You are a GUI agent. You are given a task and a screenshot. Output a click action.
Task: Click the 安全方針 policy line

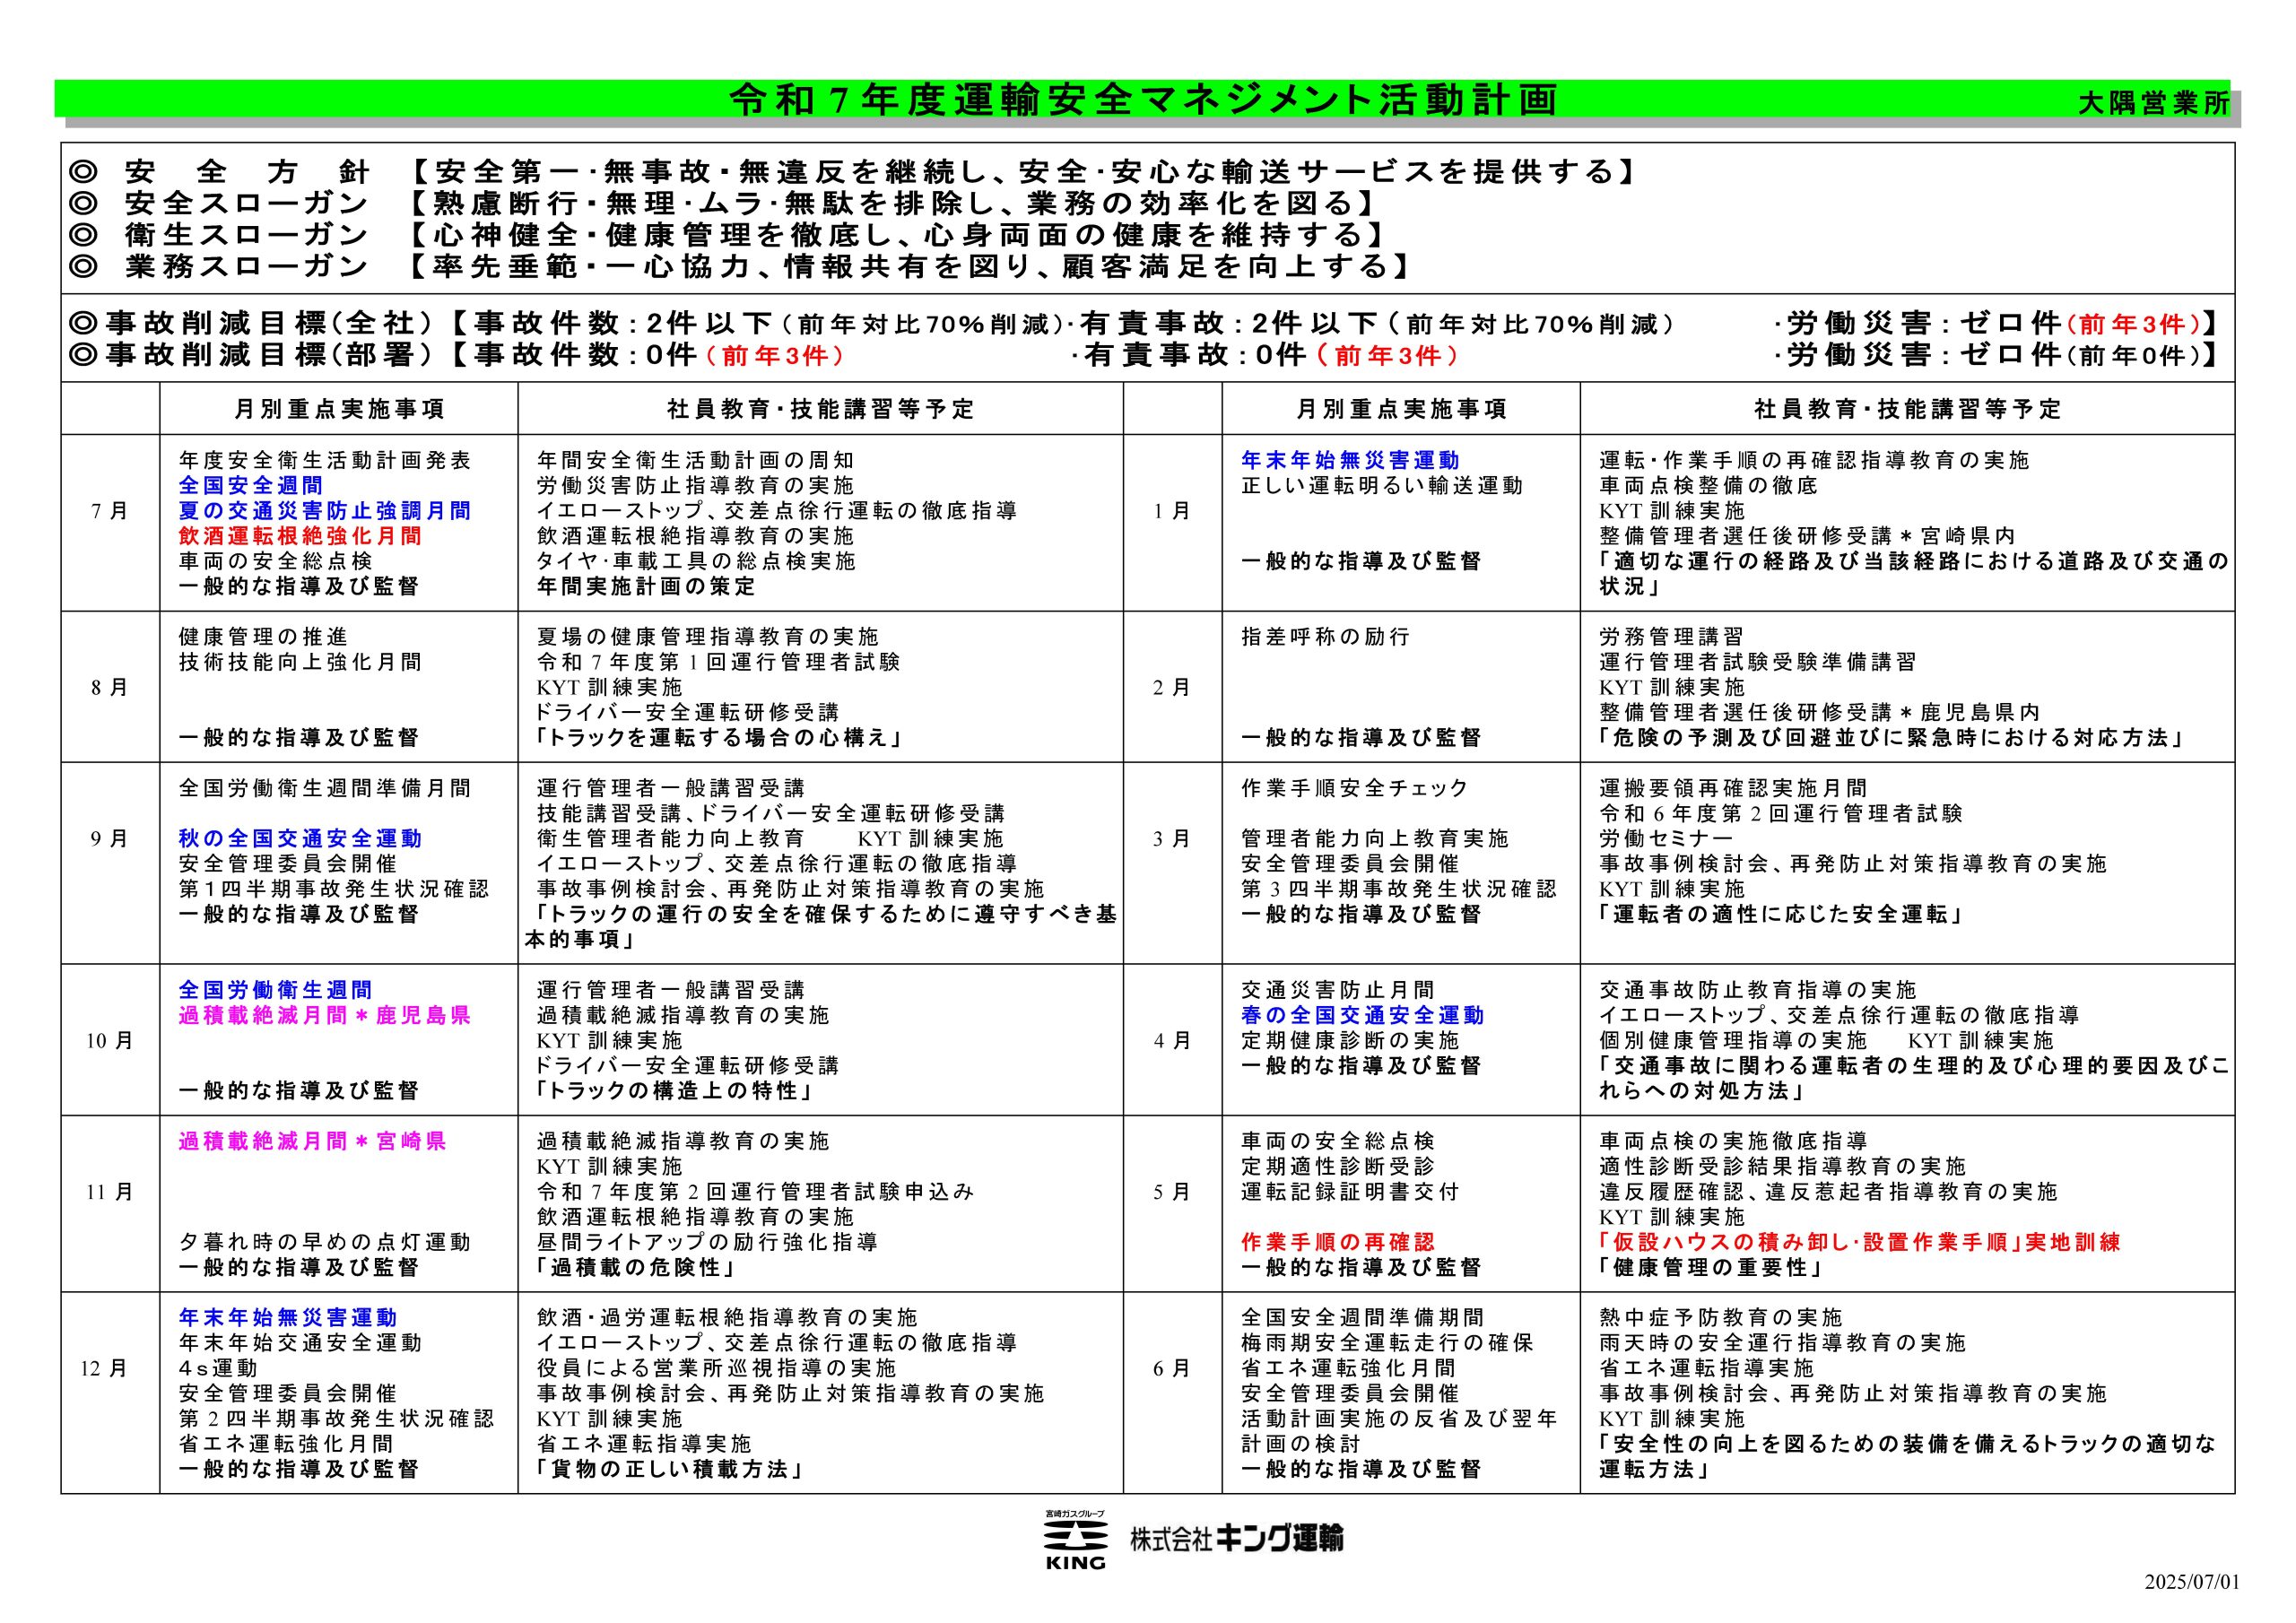tap(854, 172)
